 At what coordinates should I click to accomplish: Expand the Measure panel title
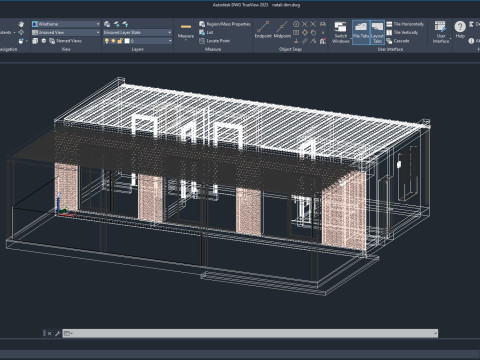[213, 49]
